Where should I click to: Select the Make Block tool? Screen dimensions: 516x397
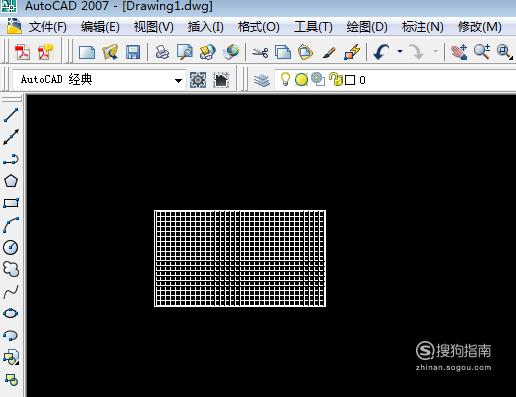click(x=11, y=379)
